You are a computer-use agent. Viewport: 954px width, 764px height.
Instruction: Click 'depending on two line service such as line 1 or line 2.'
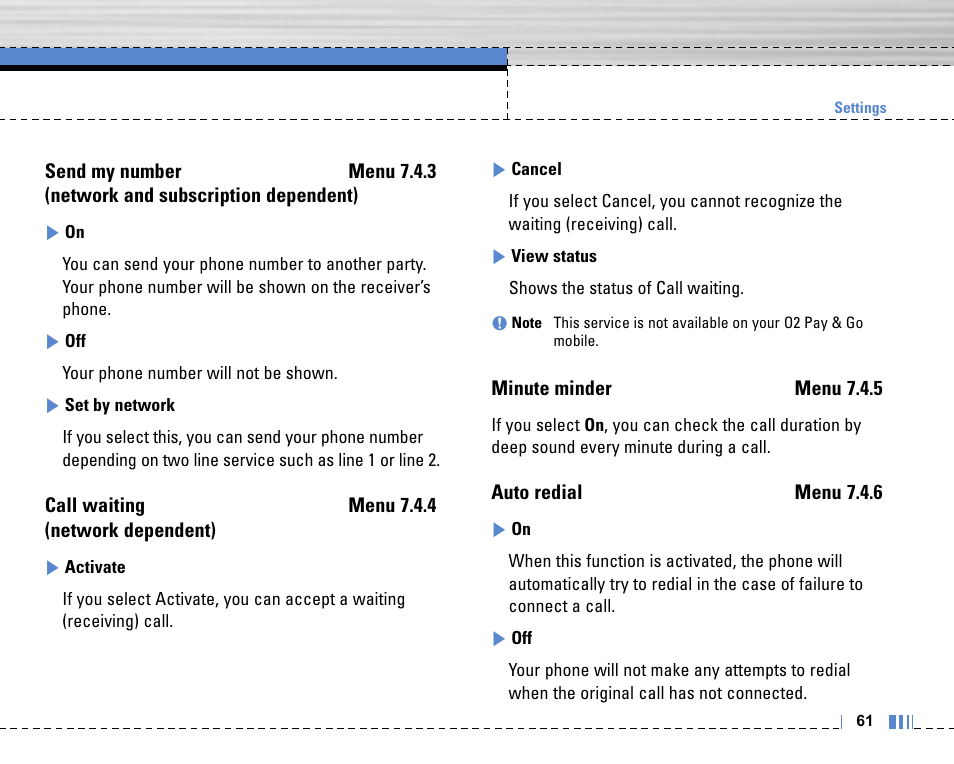click(251, 460)
